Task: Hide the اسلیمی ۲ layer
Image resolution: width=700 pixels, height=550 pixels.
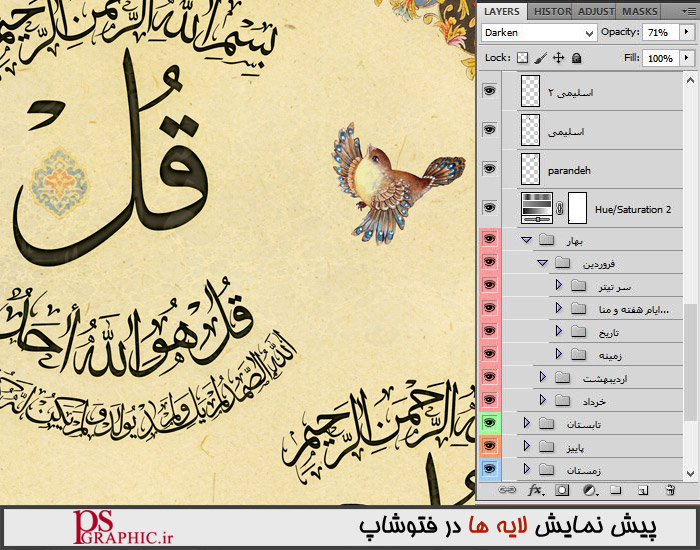Action: (490, 91)
